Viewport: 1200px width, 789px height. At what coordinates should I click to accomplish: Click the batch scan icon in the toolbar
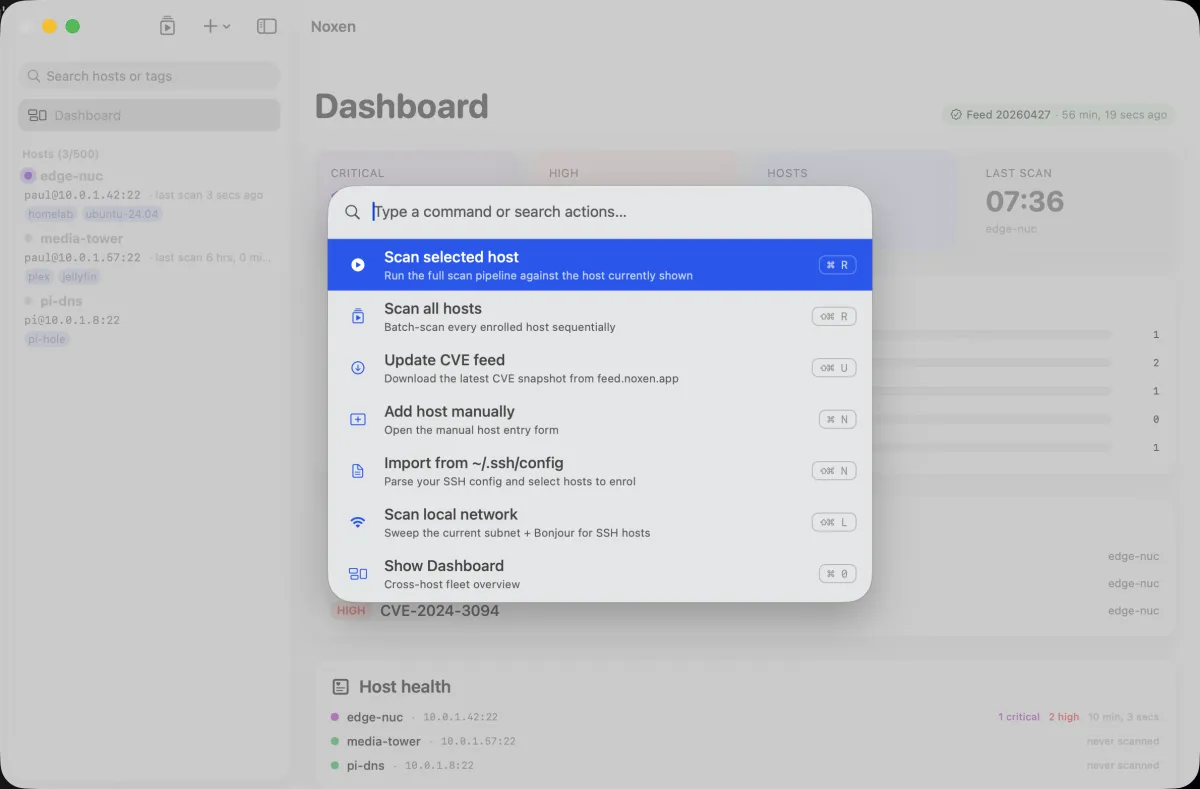[167, 25]
